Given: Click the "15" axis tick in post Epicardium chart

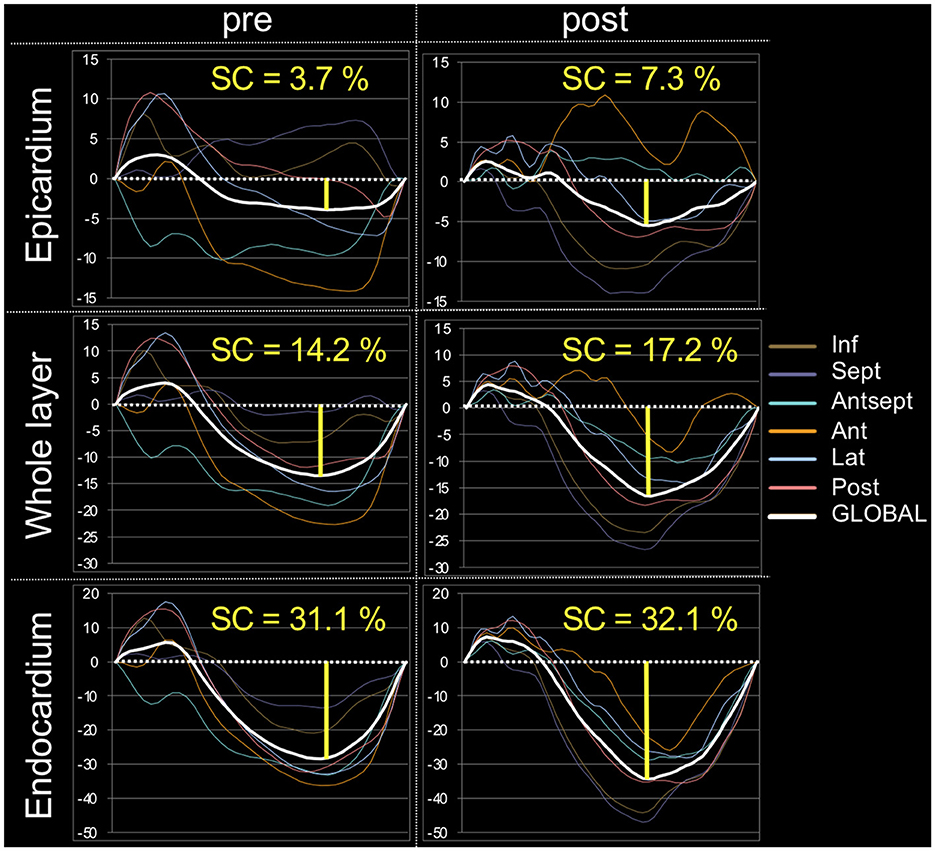Looking at the screenshot, I should click(440, 63).
